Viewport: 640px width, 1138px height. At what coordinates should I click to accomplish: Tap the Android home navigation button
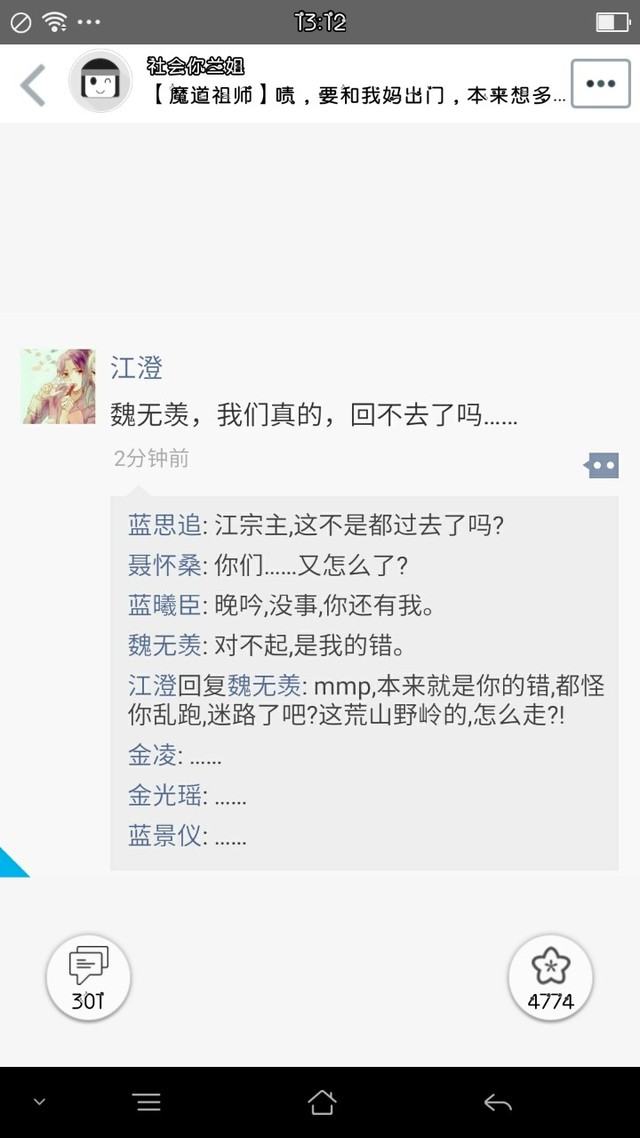[322, 1102]
